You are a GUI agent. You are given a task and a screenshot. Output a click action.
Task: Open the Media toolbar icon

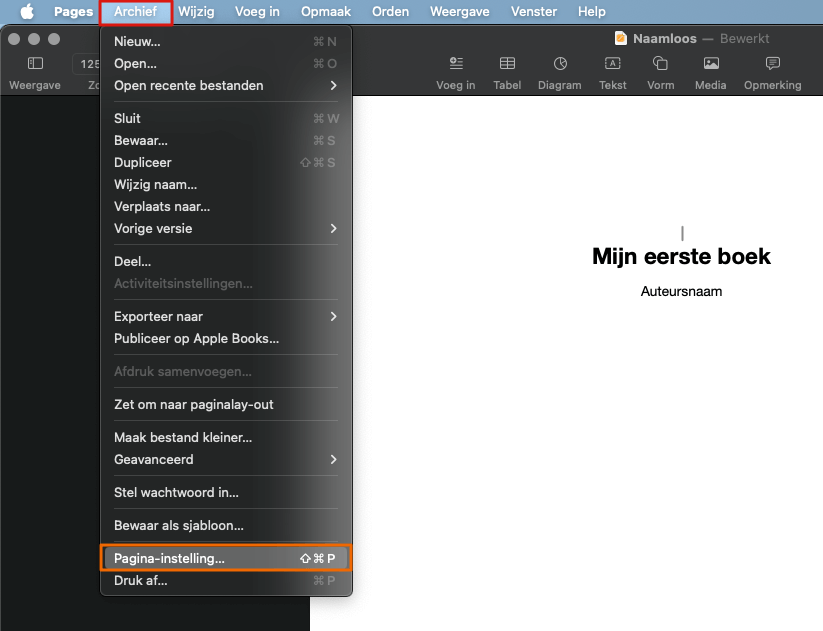click(x=711, y=64)
